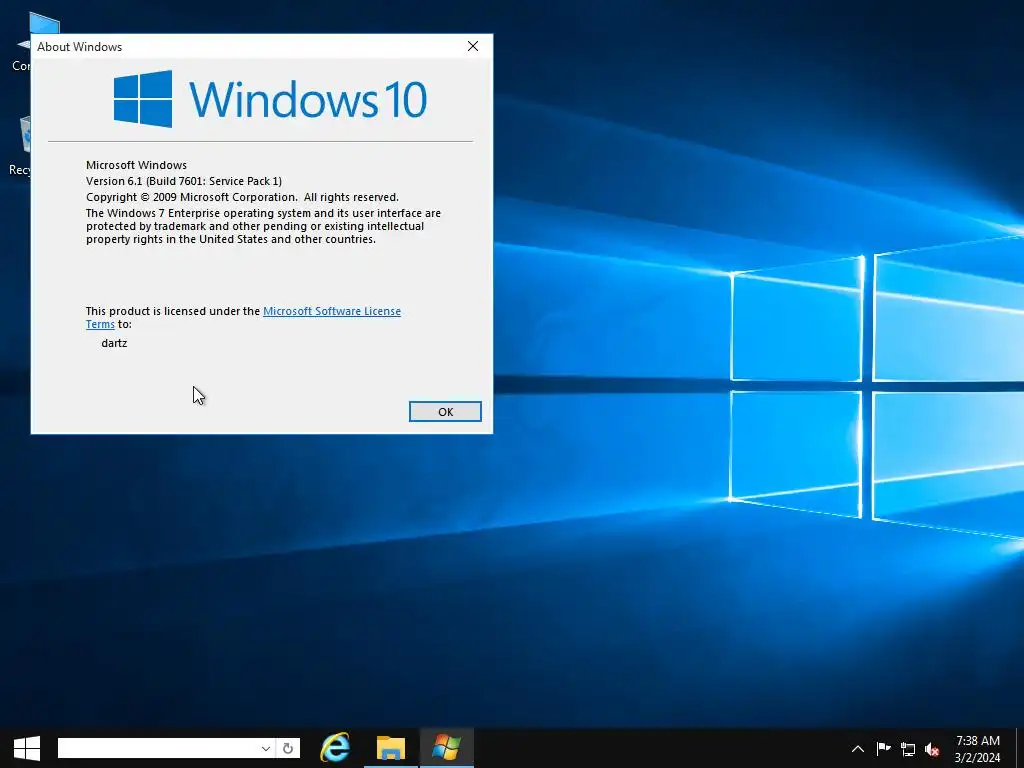Click the refresh icon beside the address bar
The width and height of the screenshot is (1024, 768).
click(x=288, y=748)
